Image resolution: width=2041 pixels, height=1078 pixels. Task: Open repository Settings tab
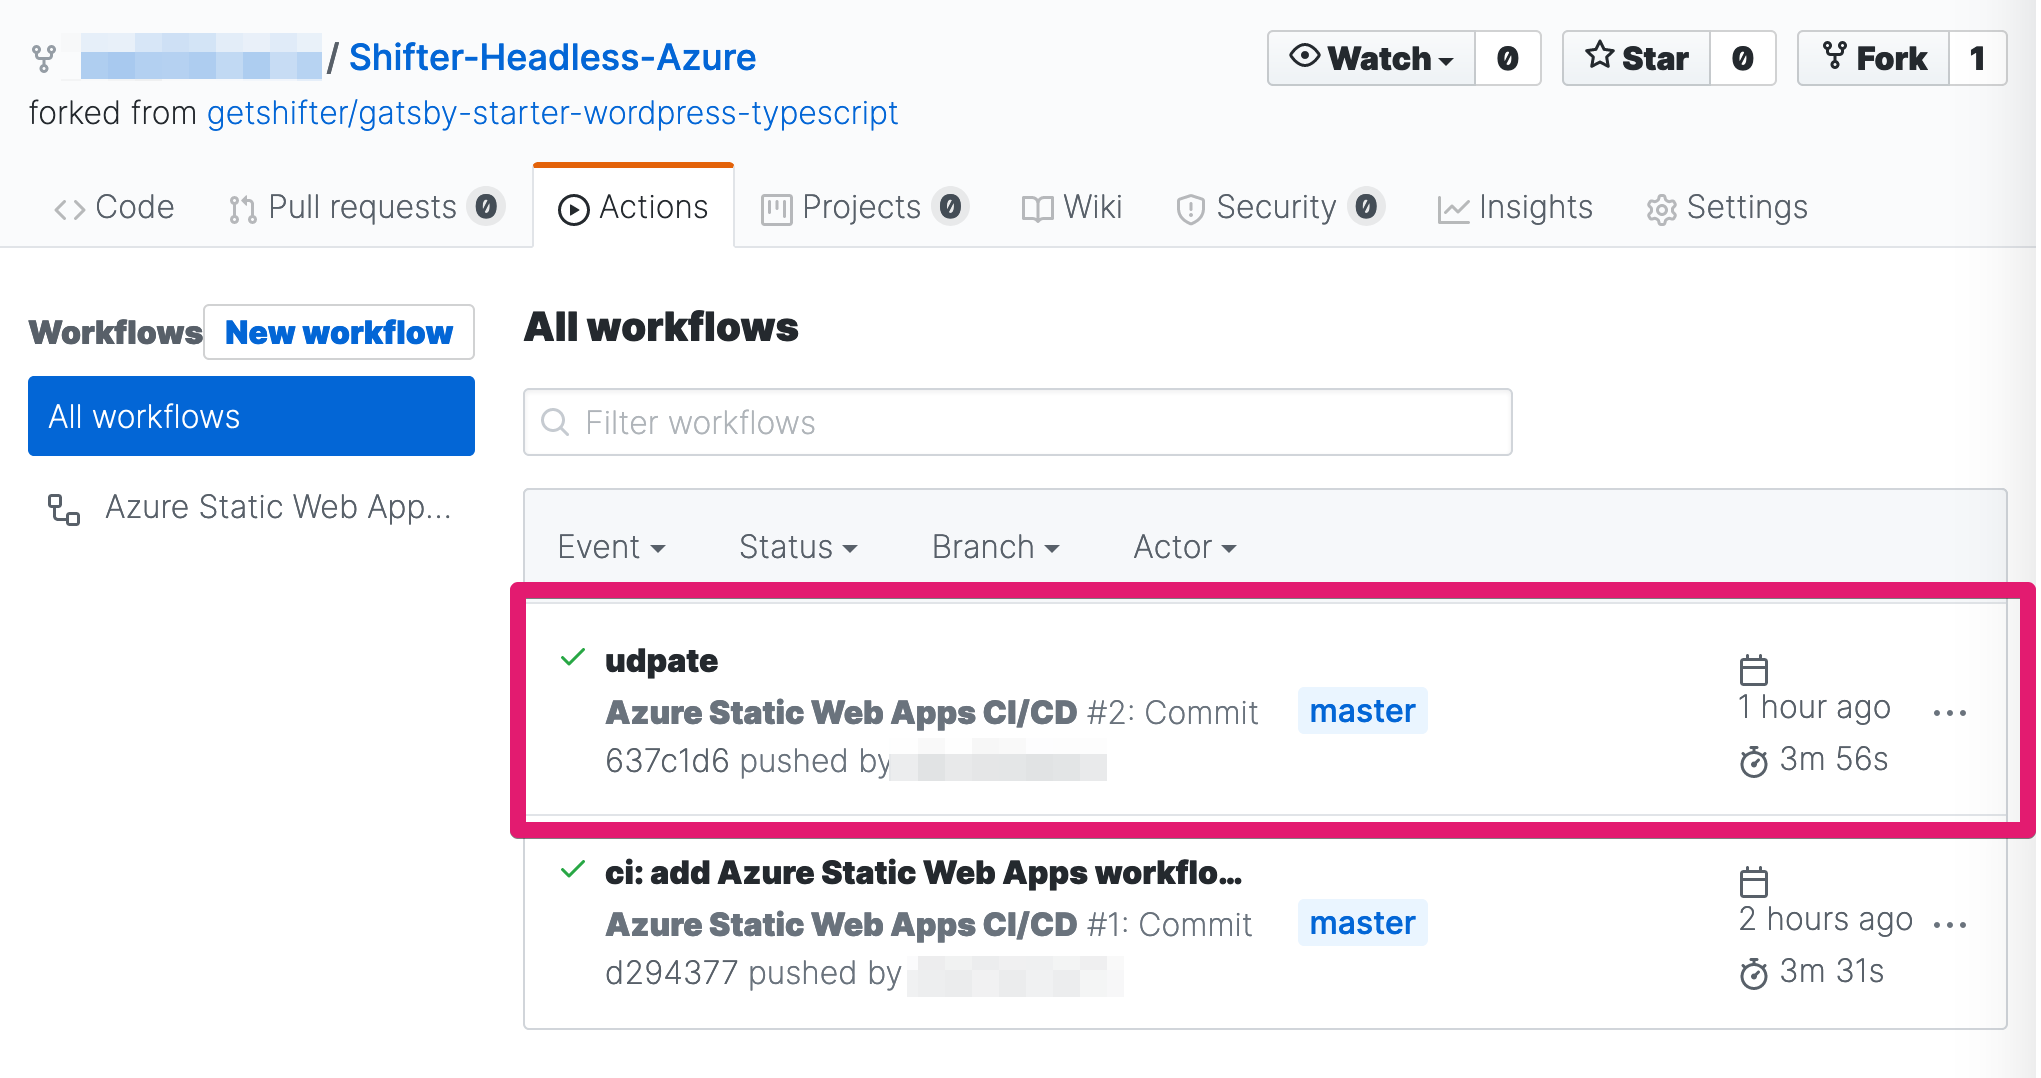[x=1727, y=207]
